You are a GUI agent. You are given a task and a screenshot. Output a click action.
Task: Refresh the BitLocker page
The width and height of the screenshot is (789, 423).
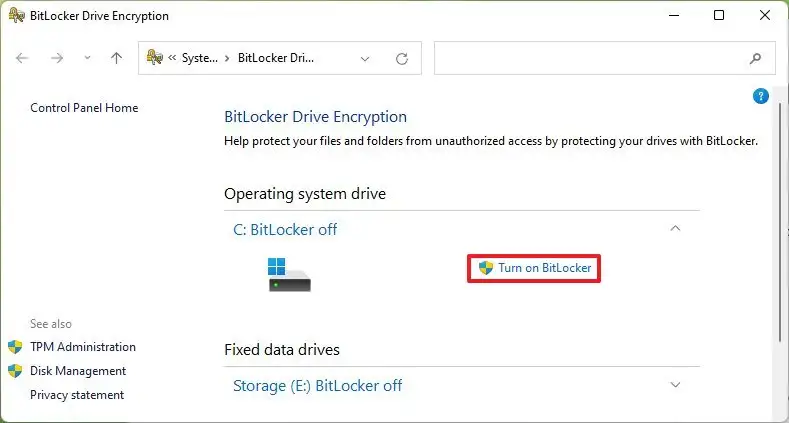pyautogui.click(x=402, y=58)
